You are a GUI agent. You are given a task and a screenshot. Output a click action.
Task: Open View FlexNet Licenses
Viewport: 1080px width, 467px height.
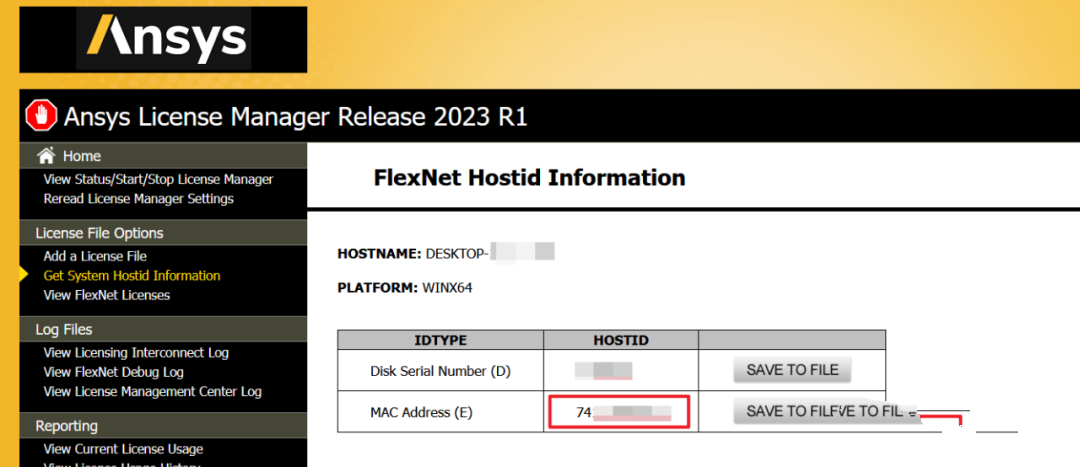click(x=107, y=295)
